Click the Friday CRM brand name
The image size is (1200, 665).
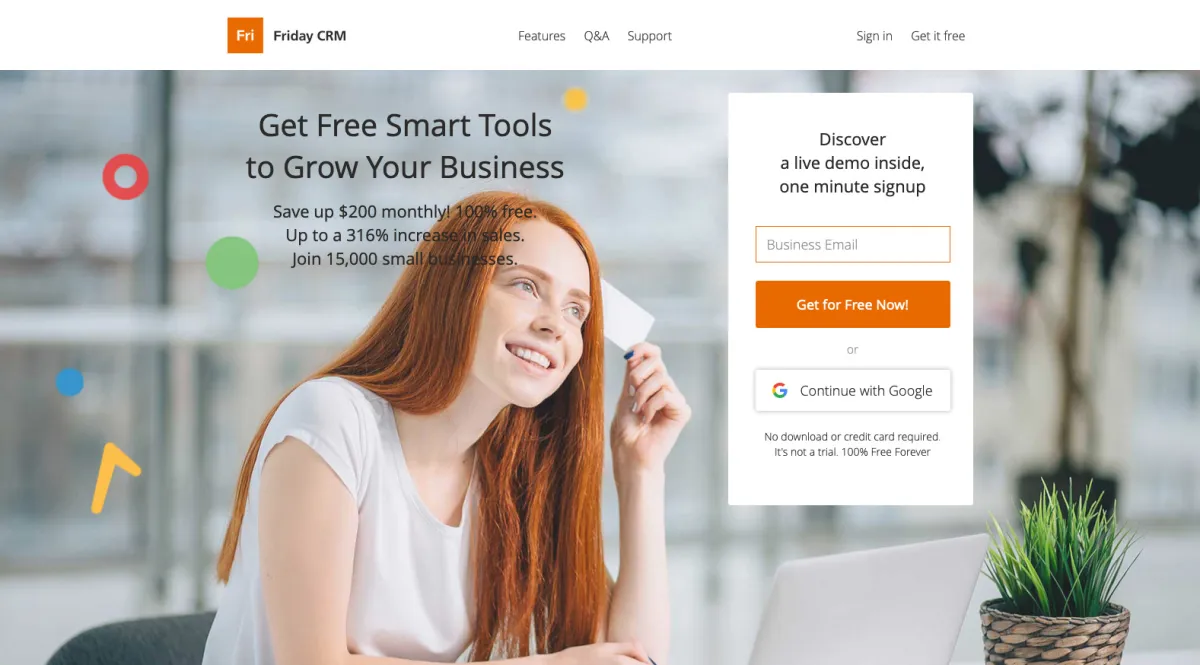pyautogui.click(x=309, y=36)
